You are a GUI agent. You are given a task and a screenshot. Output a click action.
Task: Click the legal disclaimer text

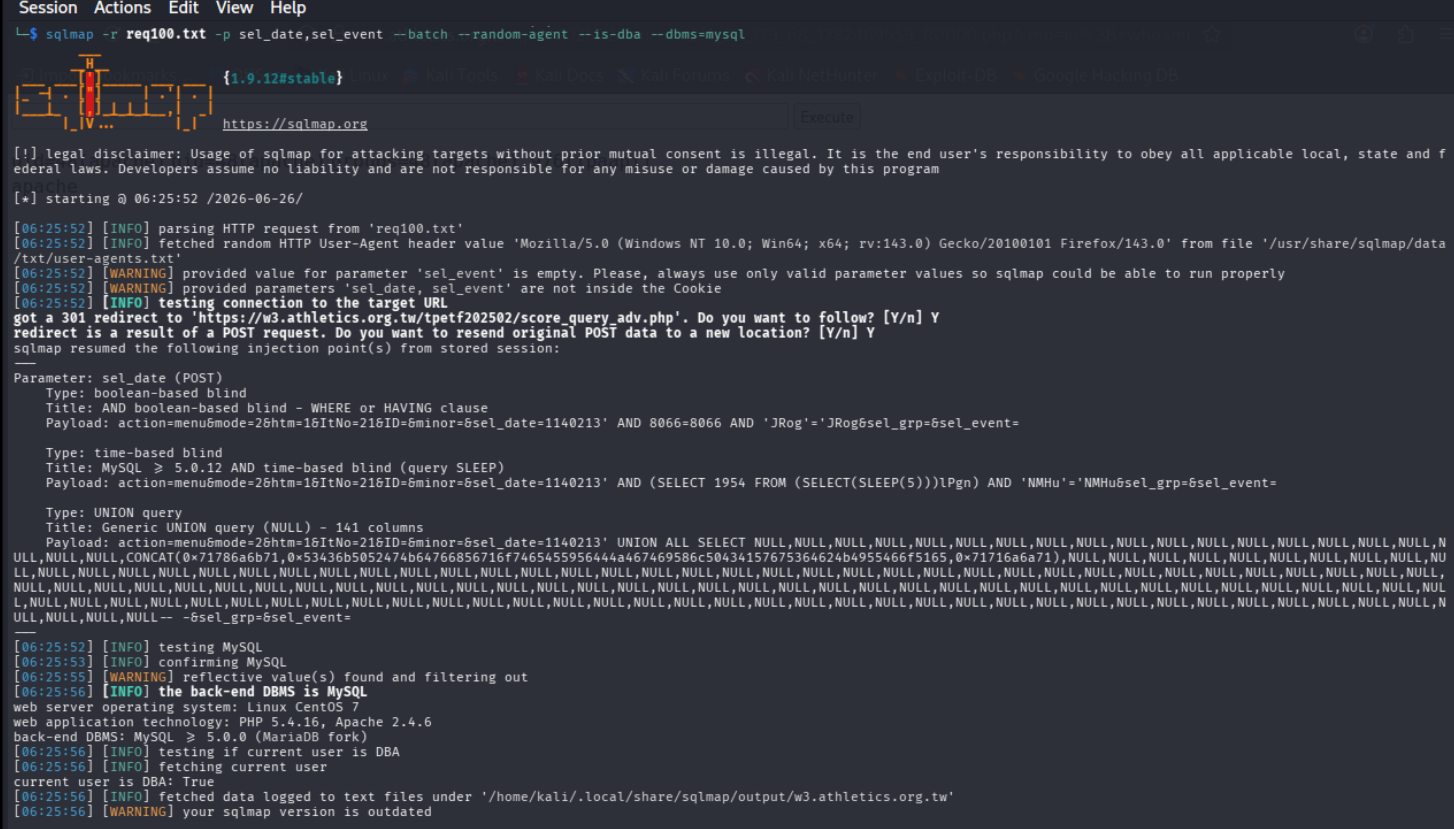(x=730, y=161)
